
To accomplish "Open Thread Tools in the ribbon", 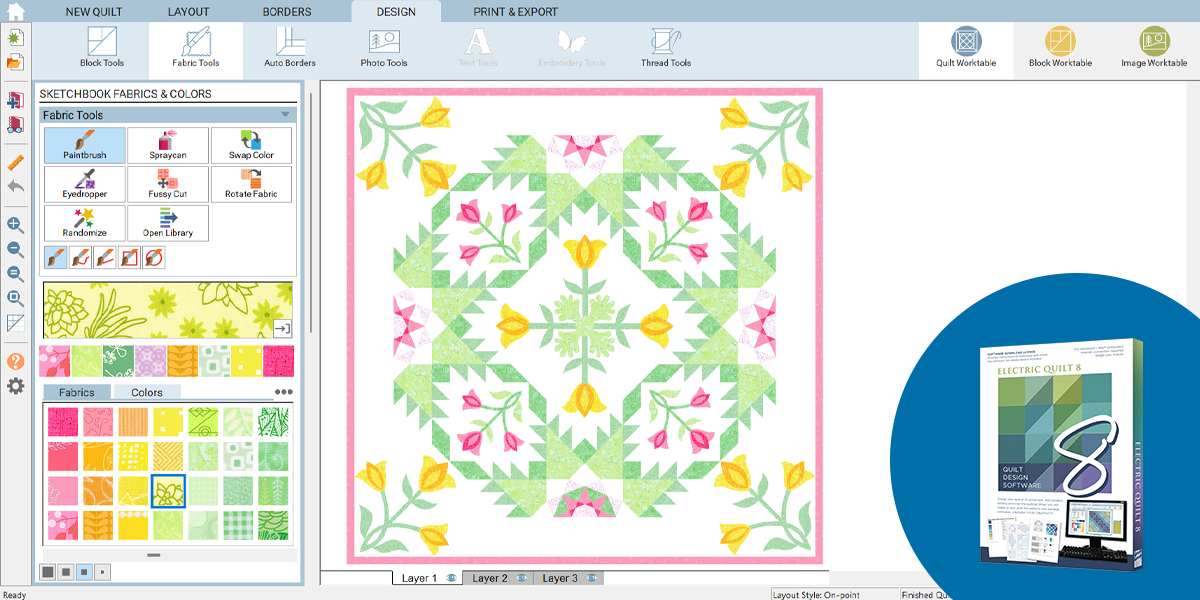I will [x=666, y=48].
